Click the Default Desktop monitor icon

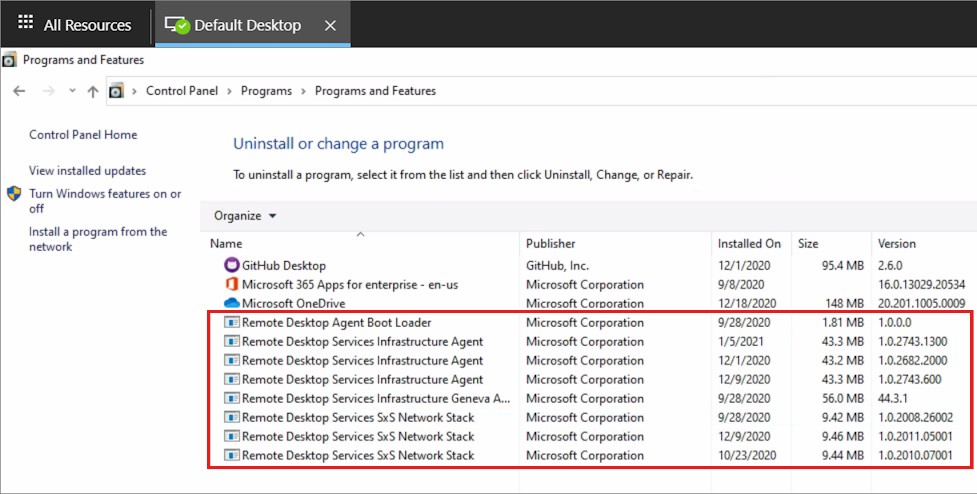tap(177, 25)
